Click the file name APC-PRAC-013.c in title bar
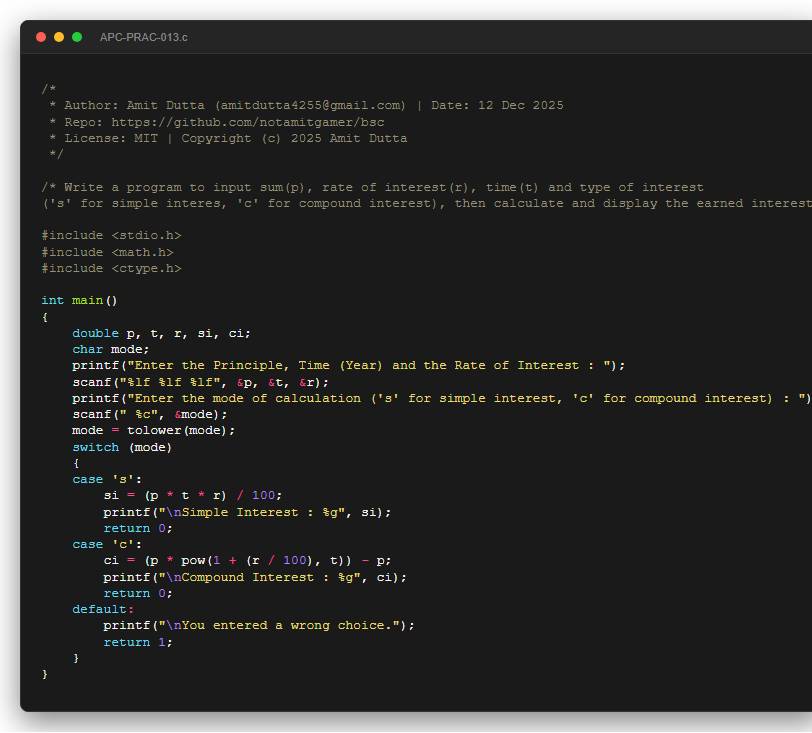 143,37
